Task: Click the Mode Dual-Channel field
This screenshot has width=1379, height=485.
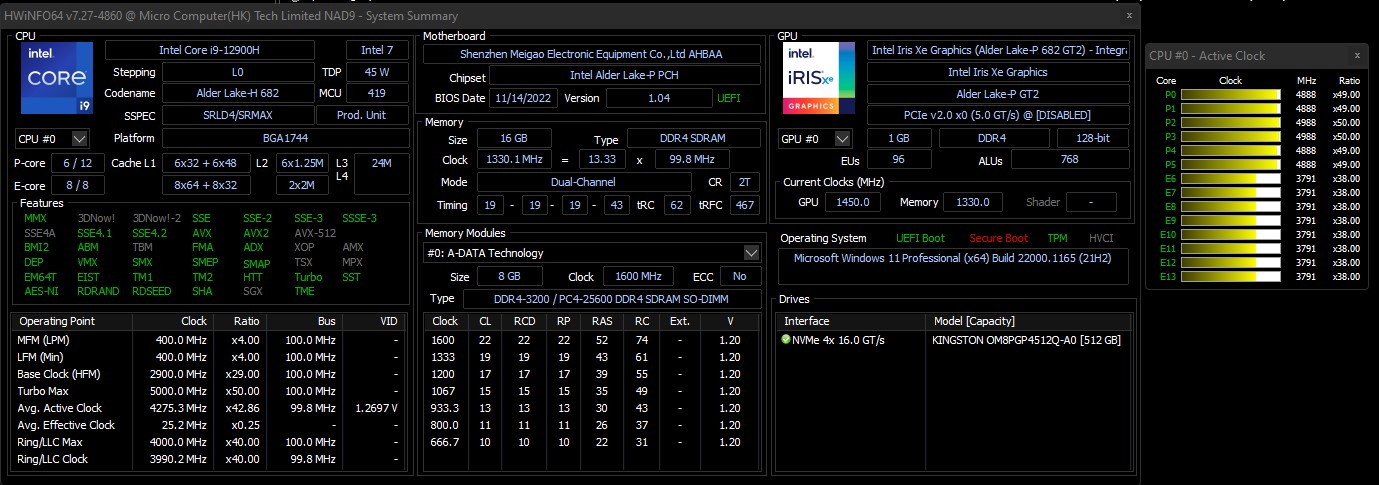Action: pos(584,182)
